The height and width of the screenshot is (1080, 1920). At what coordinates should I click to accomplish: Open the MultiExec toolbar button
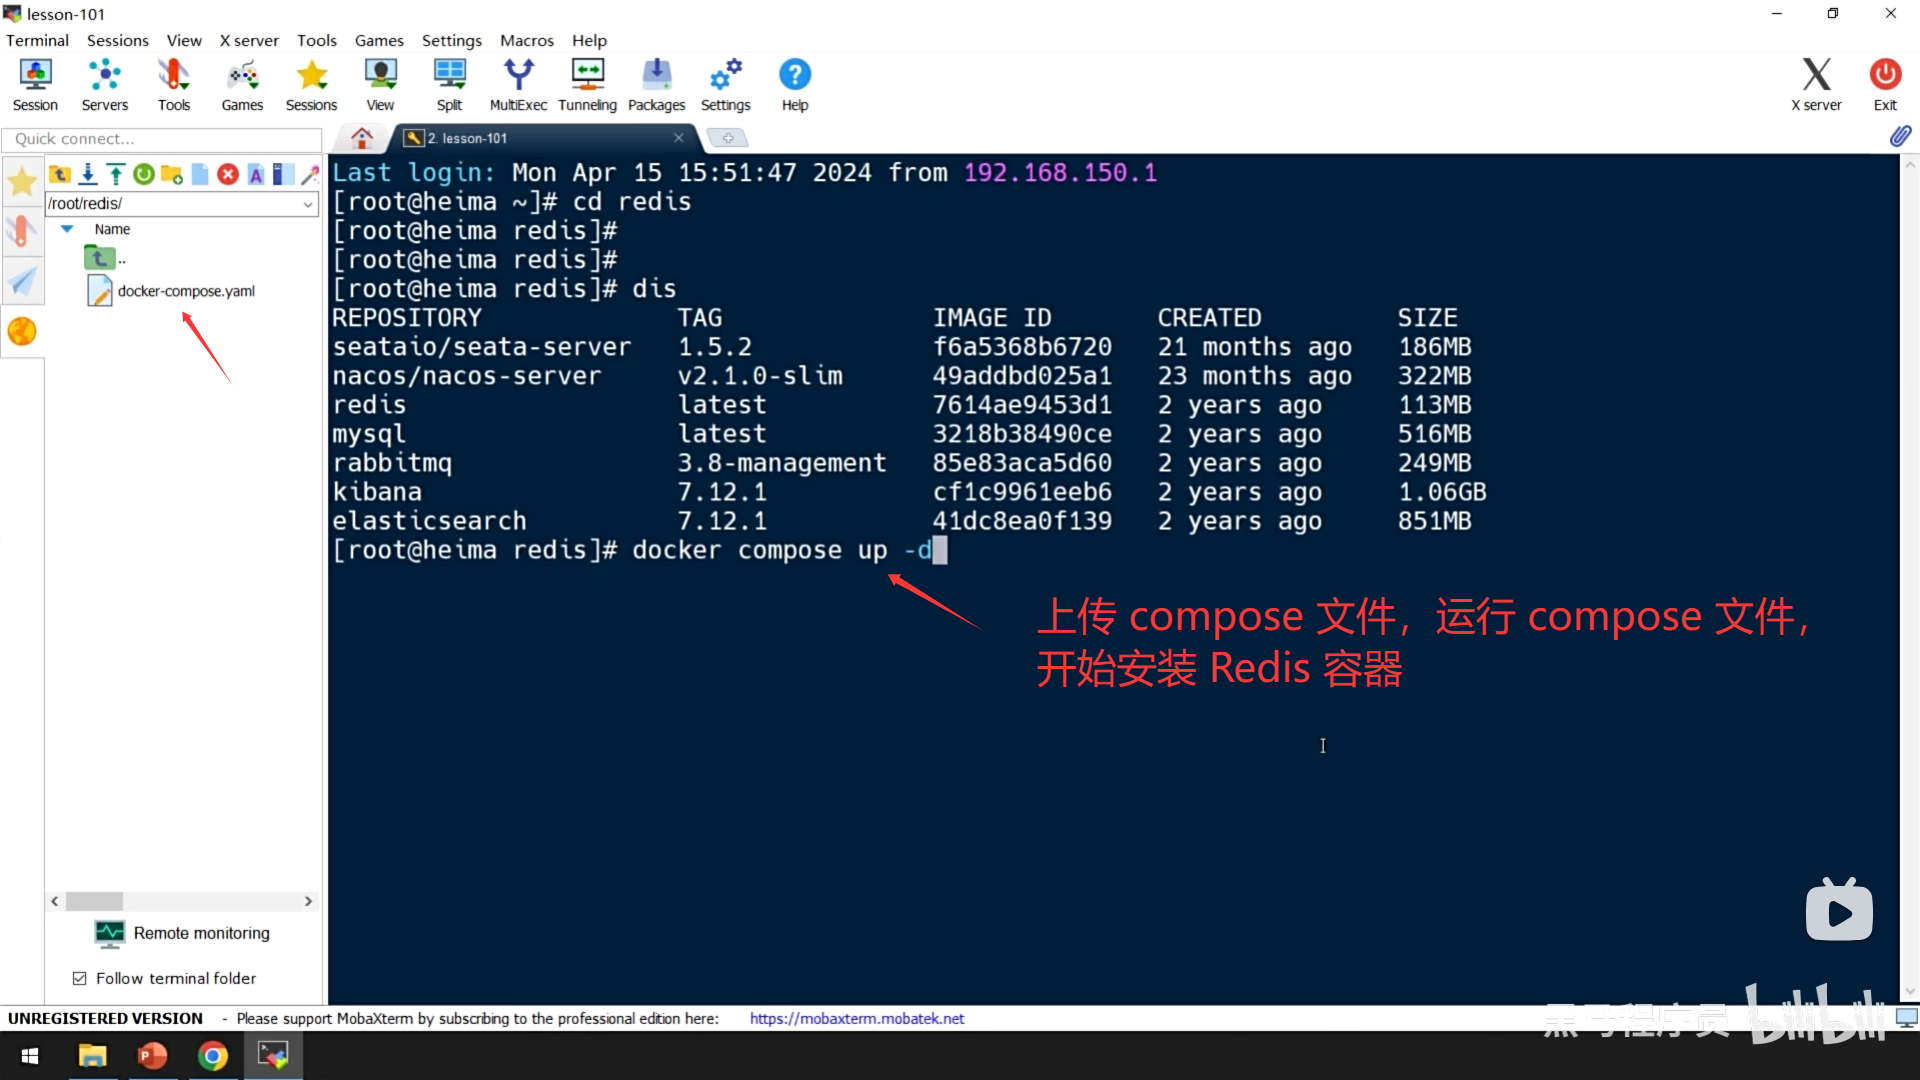click(x=518, y=84)
